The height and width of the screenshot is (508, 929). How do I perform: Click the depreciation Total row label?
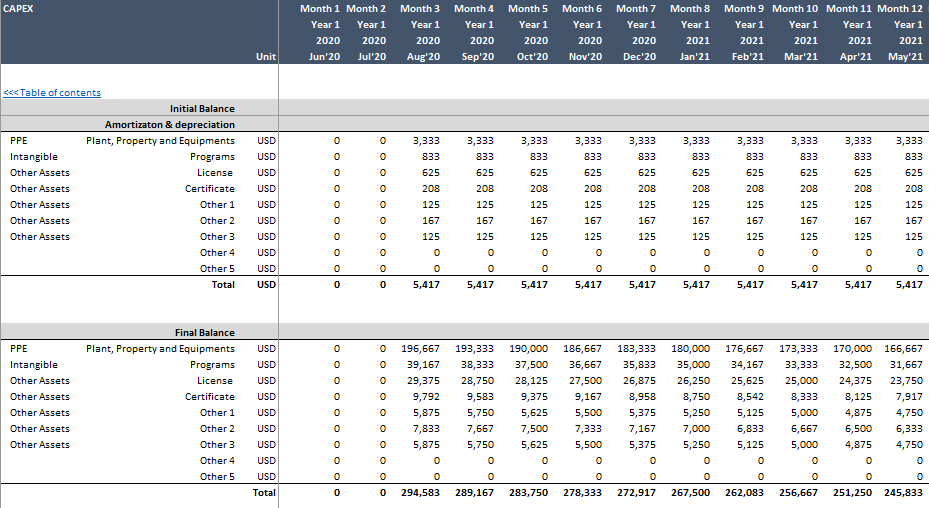223,285
